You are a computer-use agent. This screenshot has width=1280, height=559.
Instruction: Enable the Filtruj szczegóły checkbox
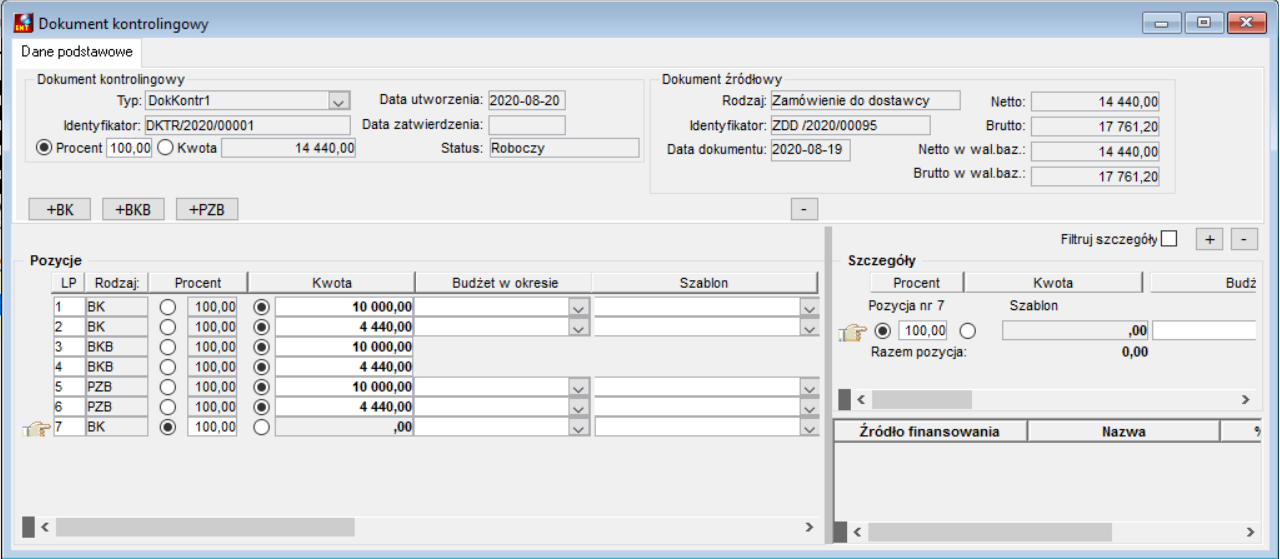tap(1170, 239)
